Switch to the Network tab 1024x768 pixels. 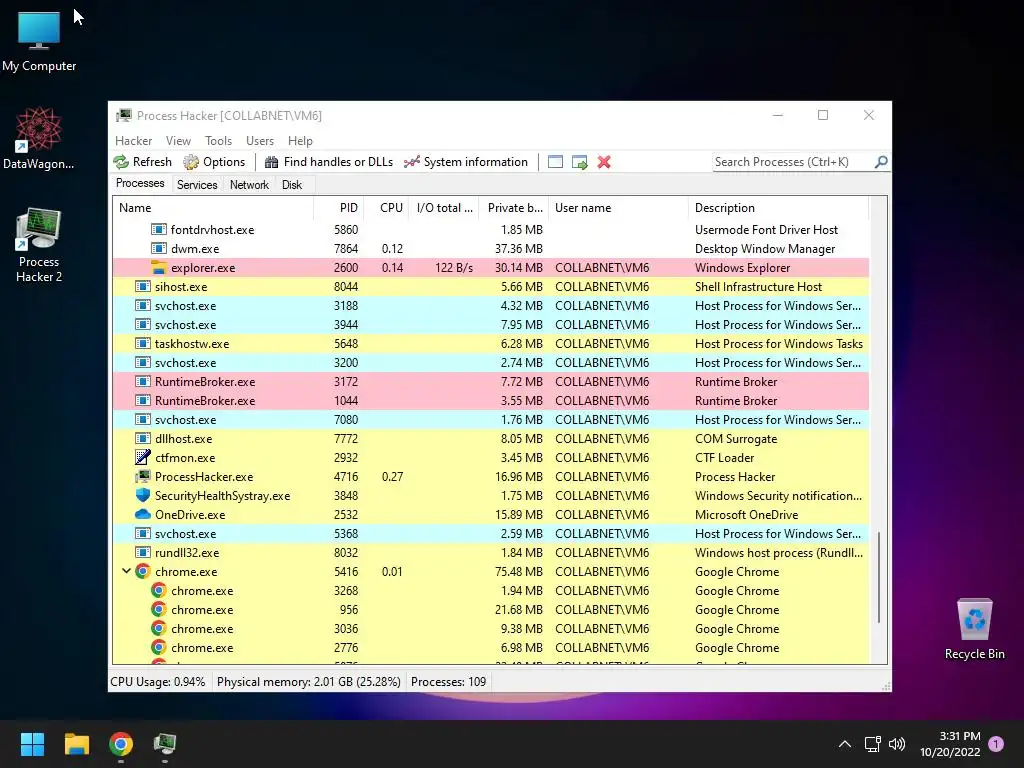(249, 185)
